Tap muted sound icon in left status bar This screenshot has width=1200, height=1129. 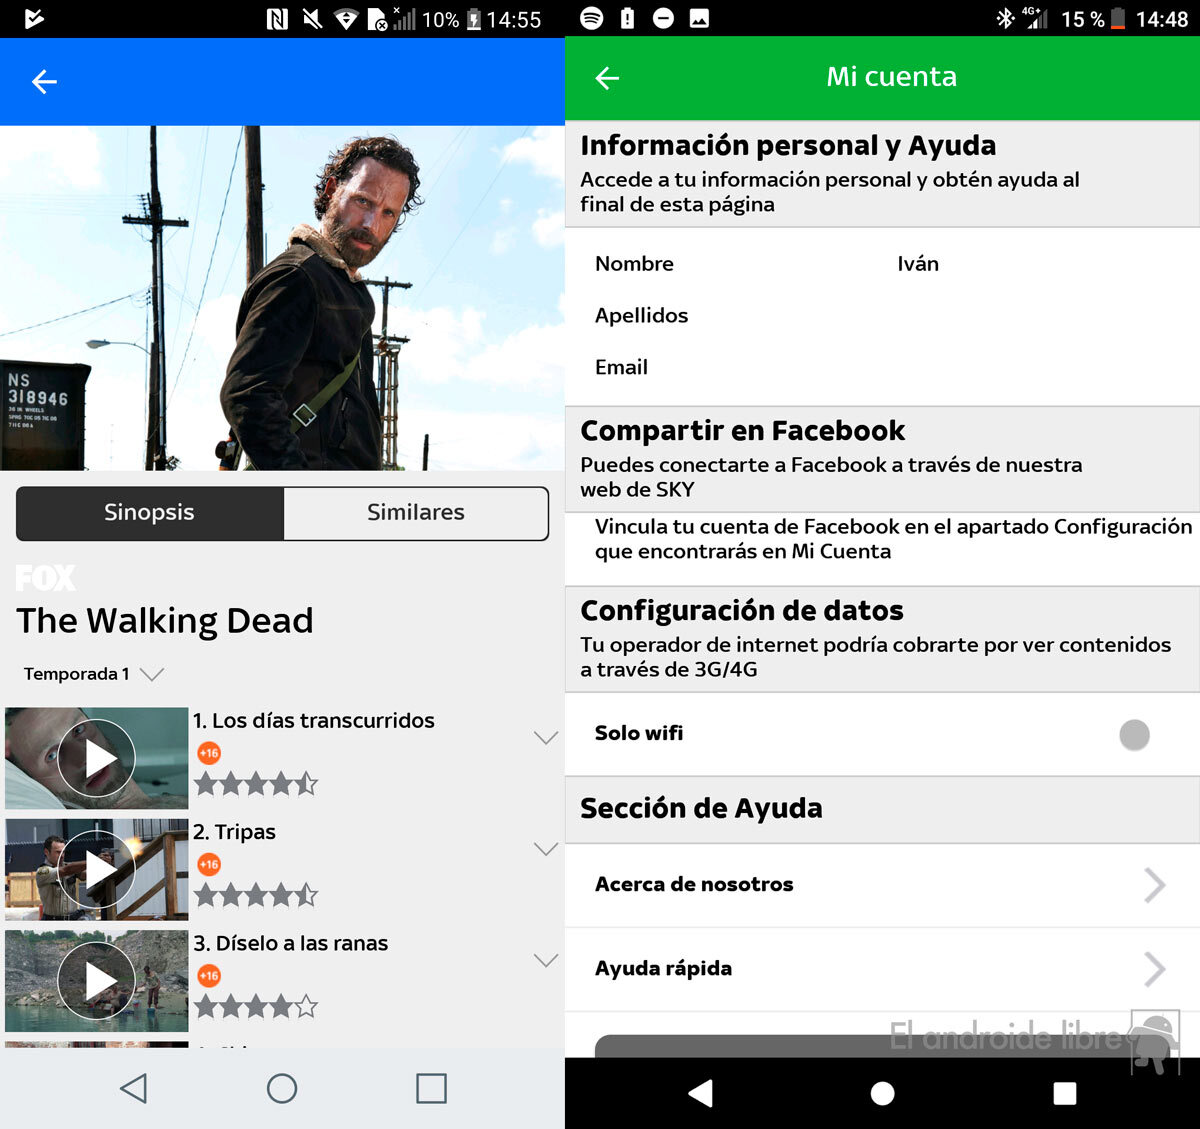312,19
